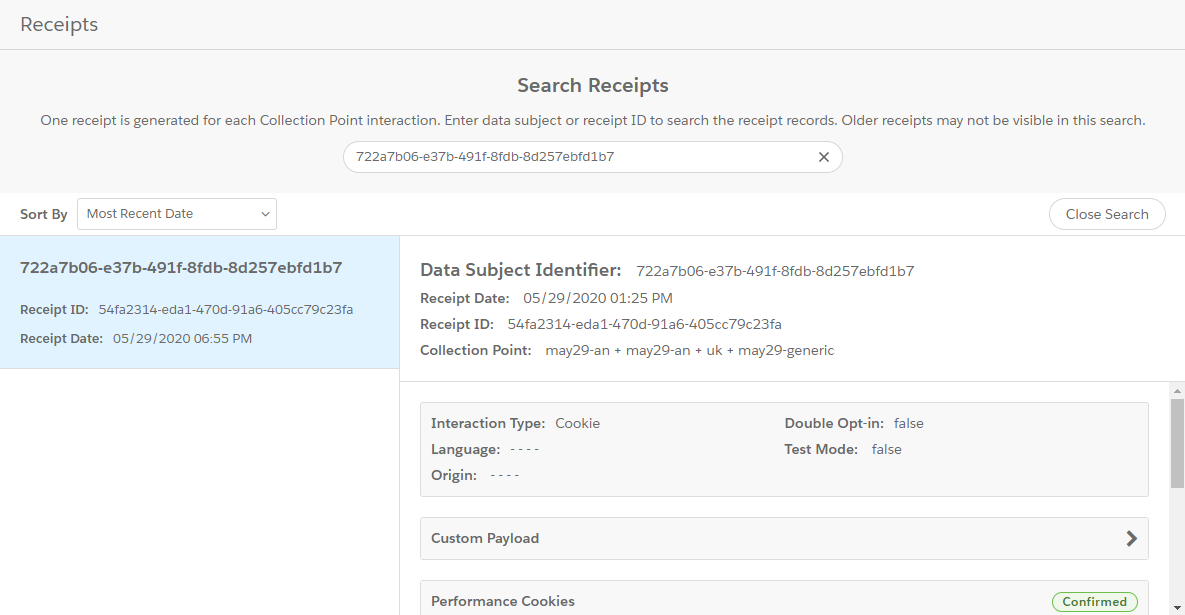This screenshot has height=615, width=1185.
Task: Focus the receipt search input box
Action: pos(580,157)
